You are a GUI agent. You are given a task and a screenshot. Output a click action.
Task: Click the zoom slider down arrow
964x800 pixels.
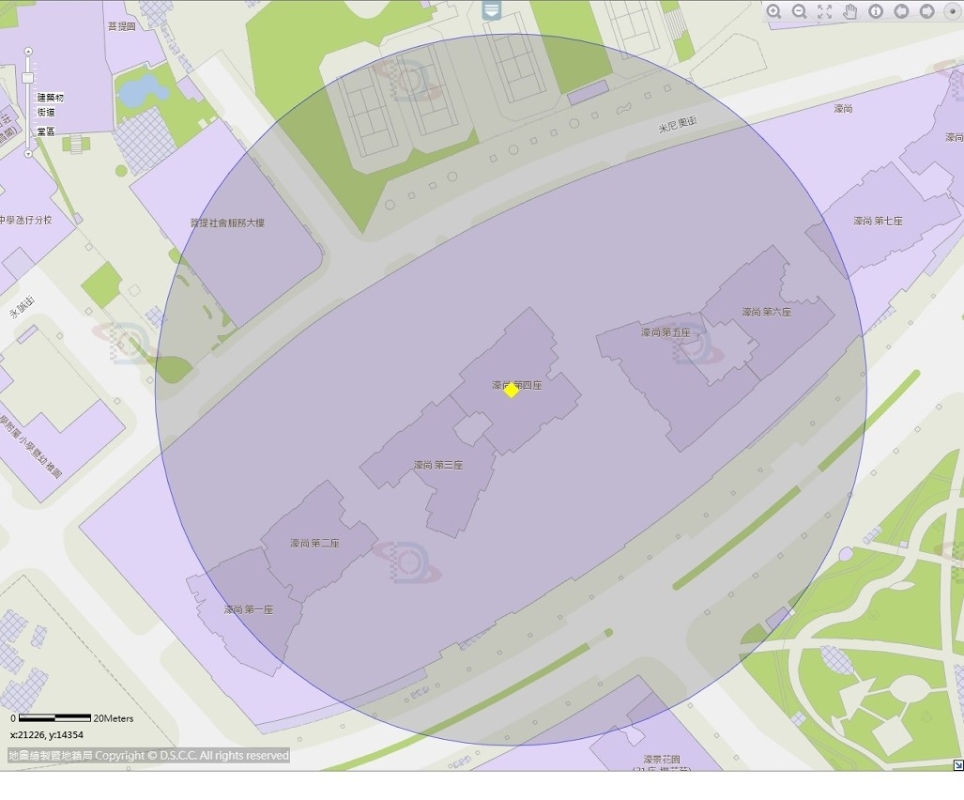[28, 154]
